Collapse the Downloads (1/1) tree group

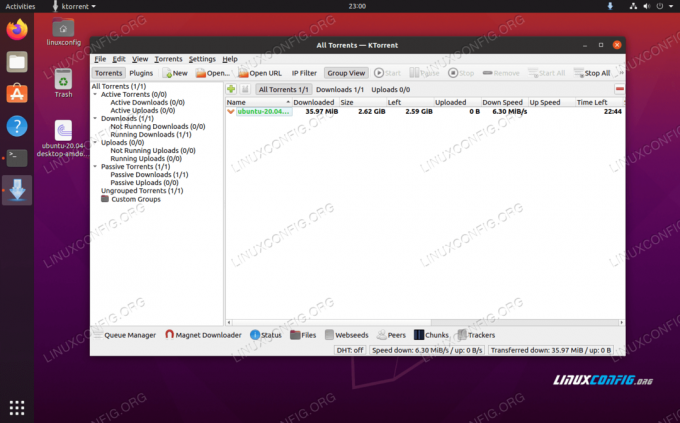(x=95, y=118)
